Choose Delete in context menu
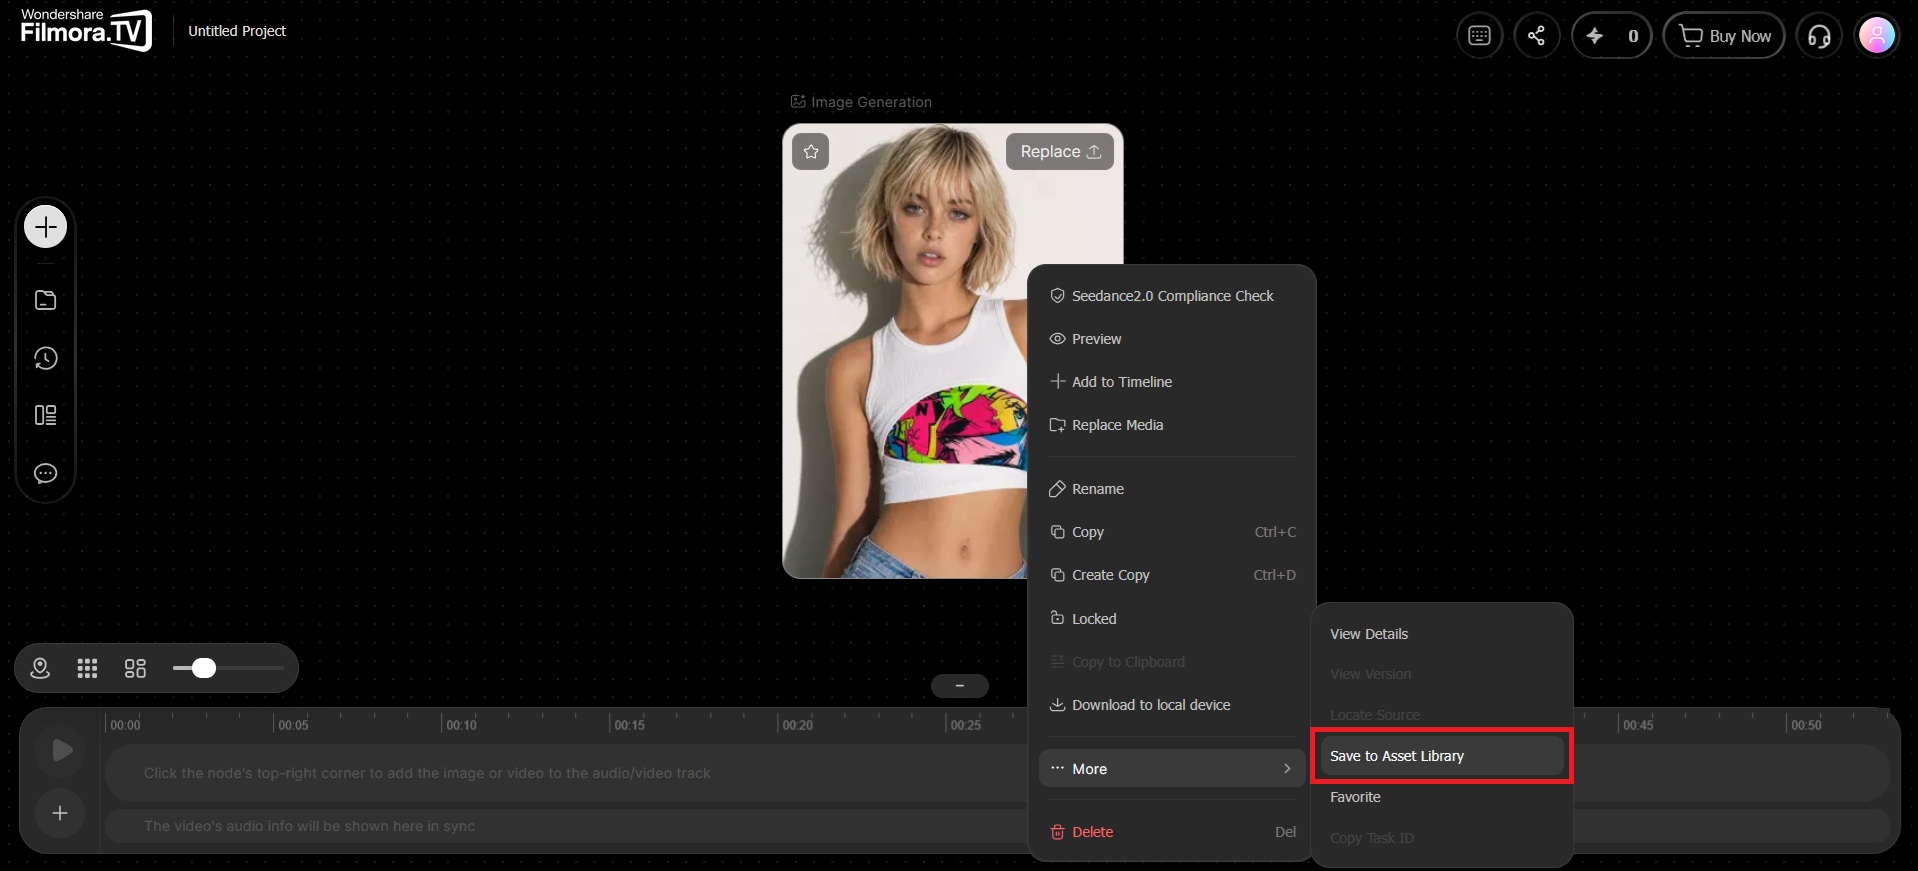Screen dimensions: 1918x871 click(1172, 832)
